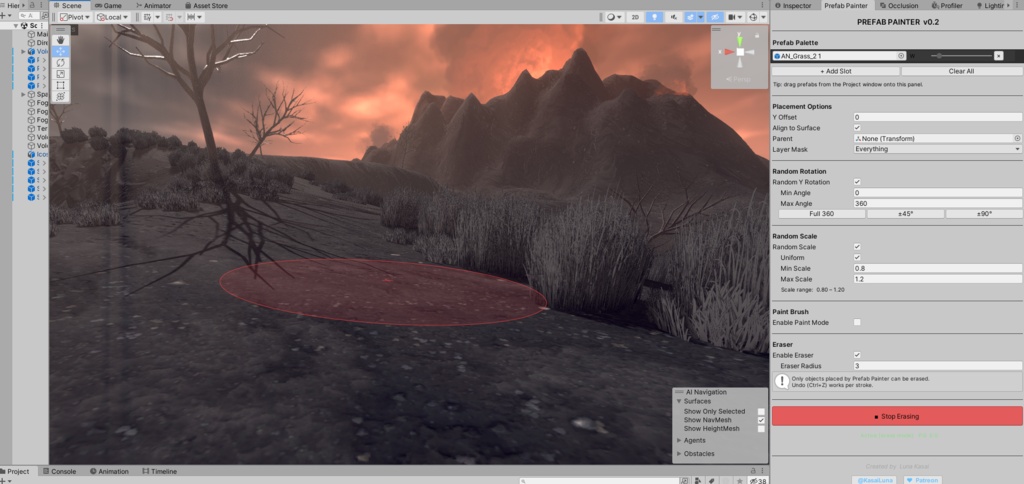Image resolution: width=1024 pixels, height=484 pixels.
Task: Toggle Align to Surface checkbox
Action: click(x=857, y=128)
